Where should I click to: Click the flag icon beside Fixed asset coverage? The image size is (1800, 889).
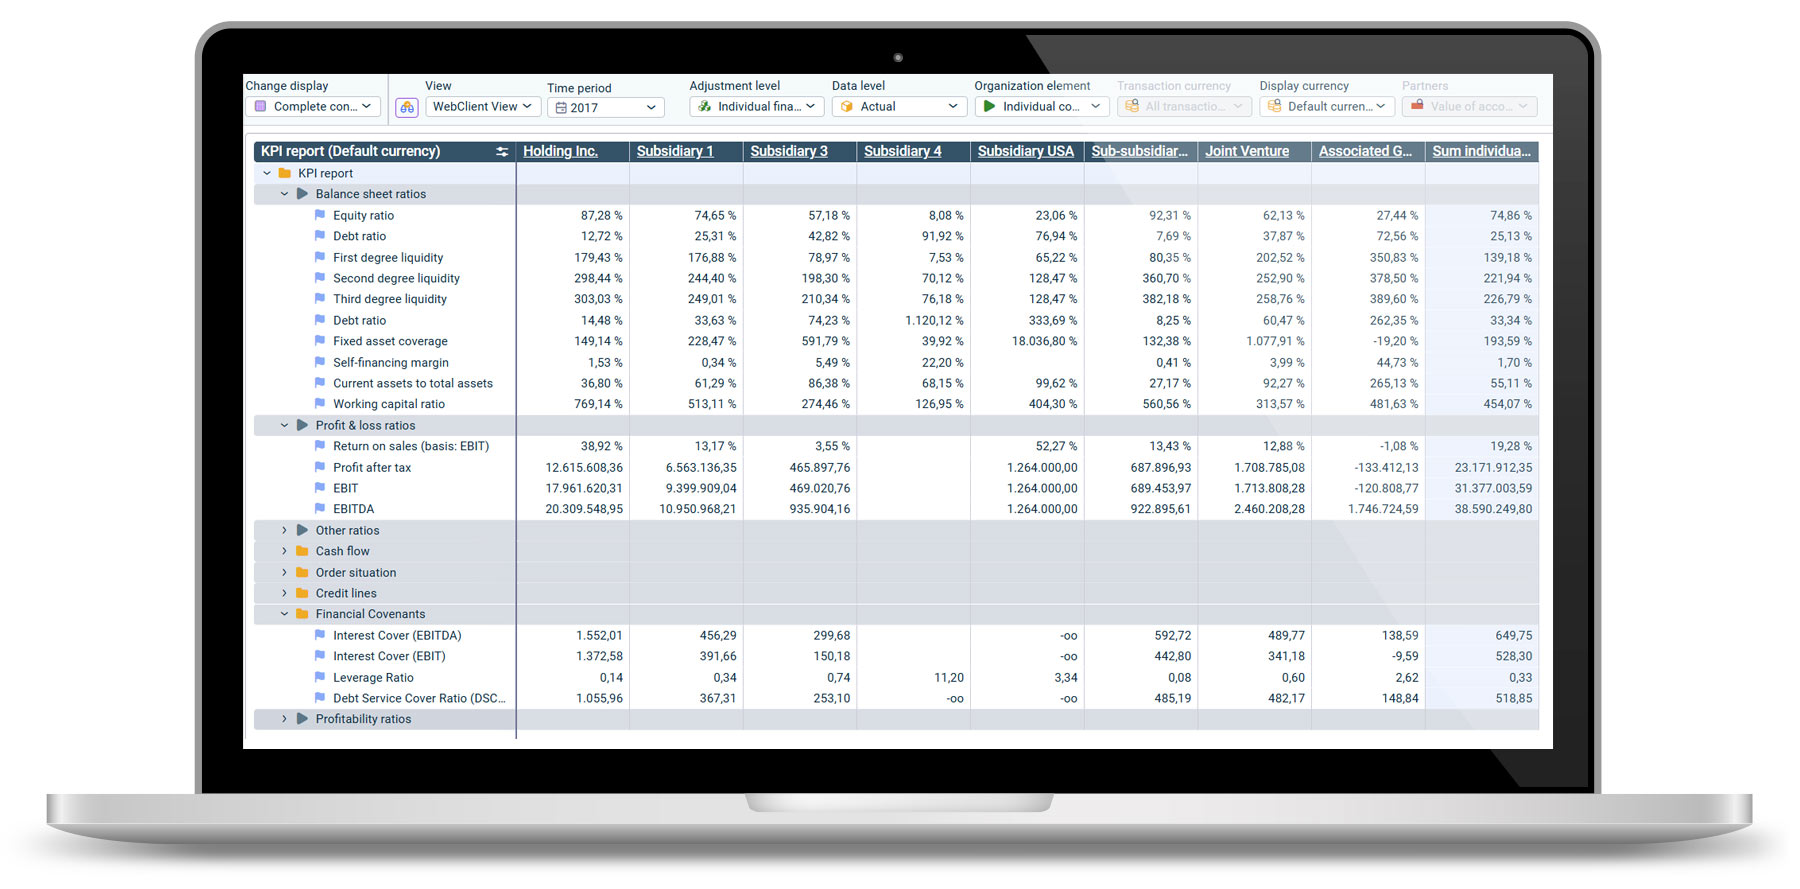point(320,341)
